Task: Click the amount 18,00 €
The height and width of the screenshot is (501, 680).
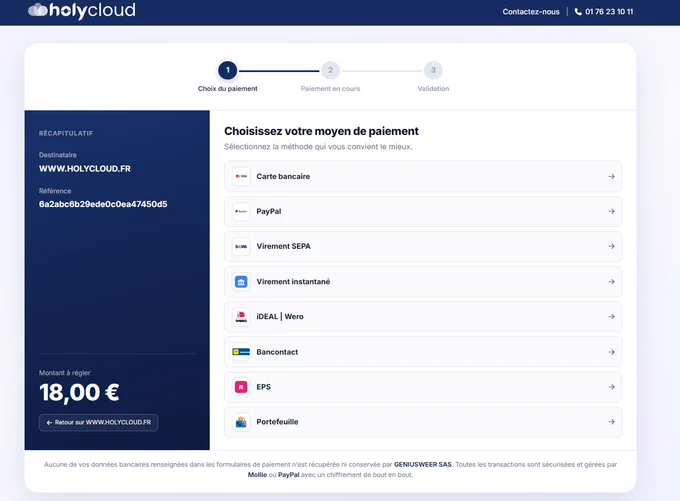Action: point(79,393)
